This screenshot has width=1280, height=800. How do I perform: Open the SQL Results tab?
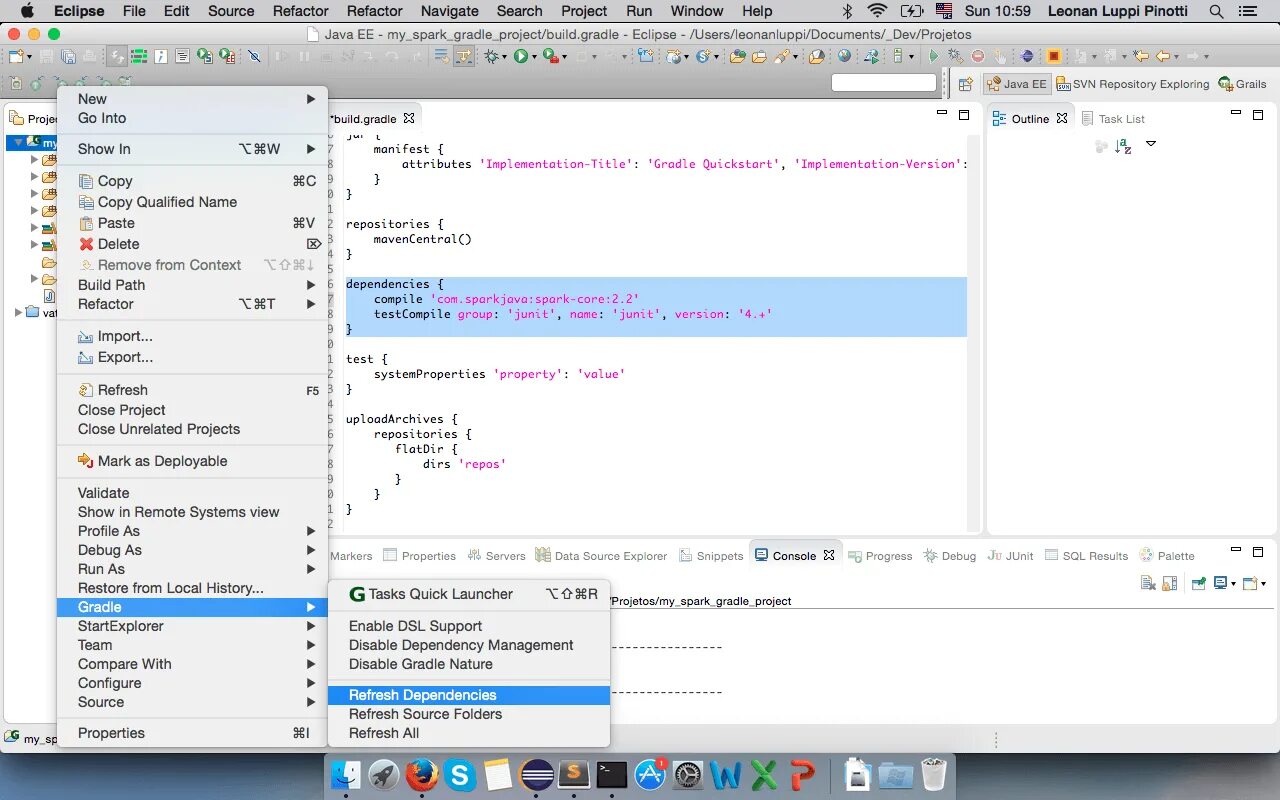1086,556
